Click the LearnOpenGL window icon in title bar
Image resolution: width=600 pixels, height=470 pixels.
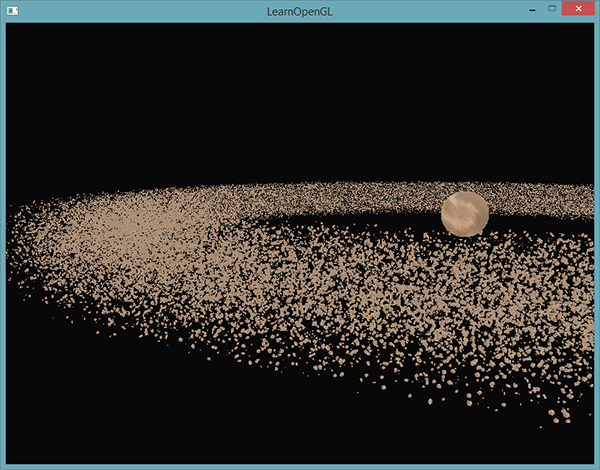point(13,10)
